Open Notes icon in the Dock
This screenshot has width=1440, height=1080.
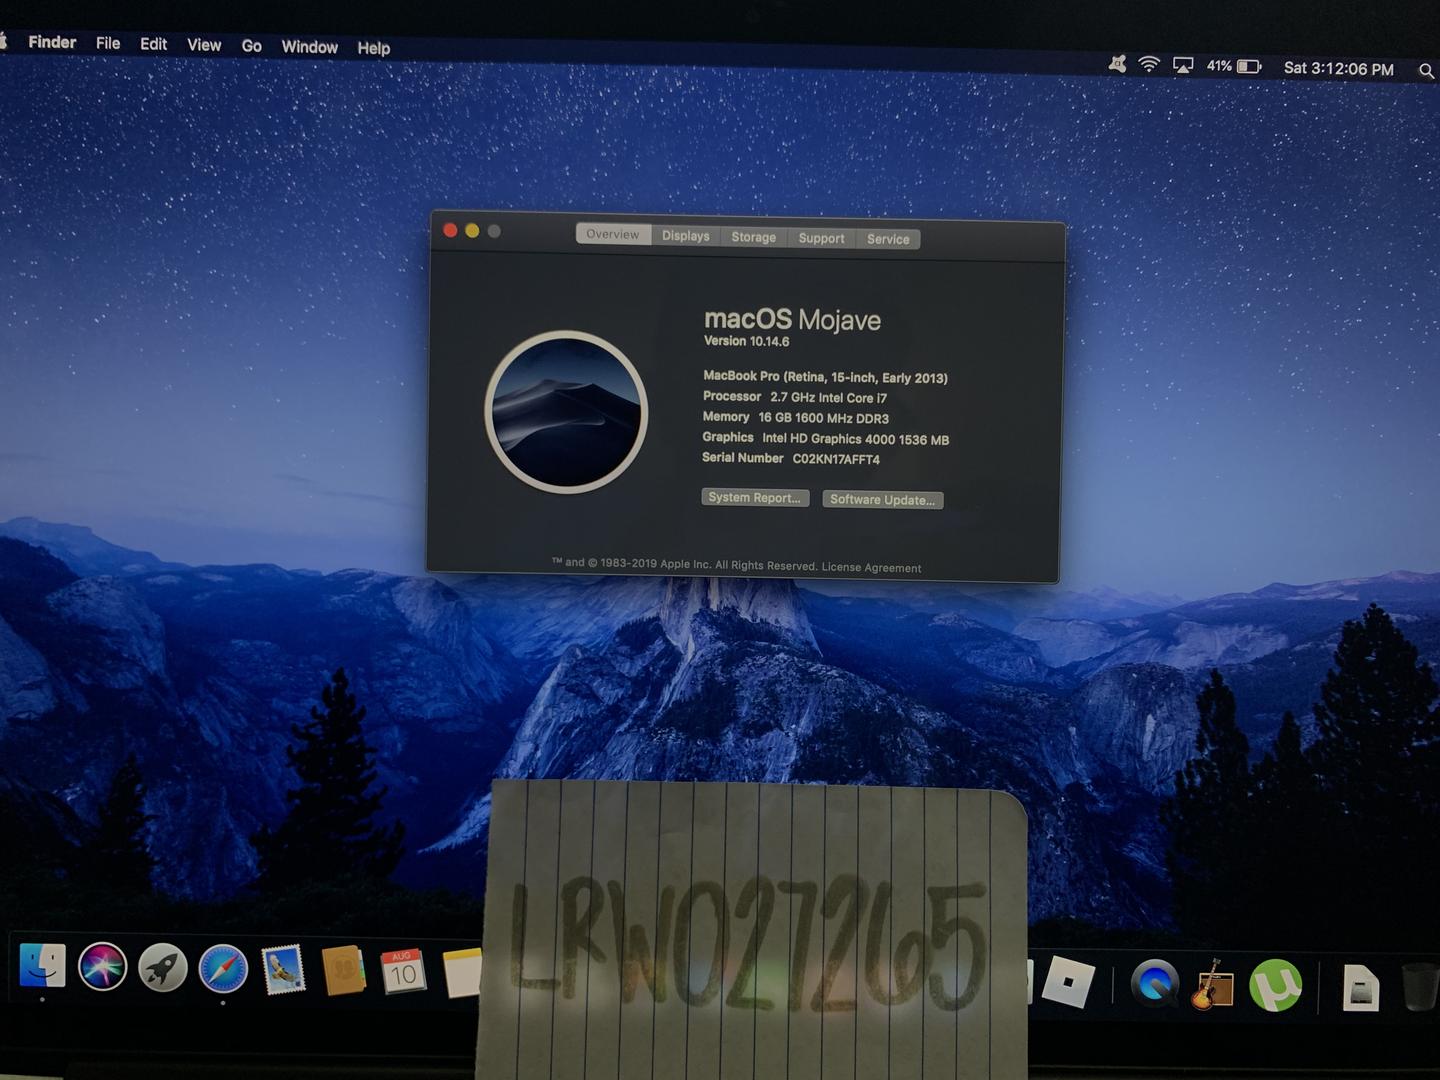tap(462, 973)
